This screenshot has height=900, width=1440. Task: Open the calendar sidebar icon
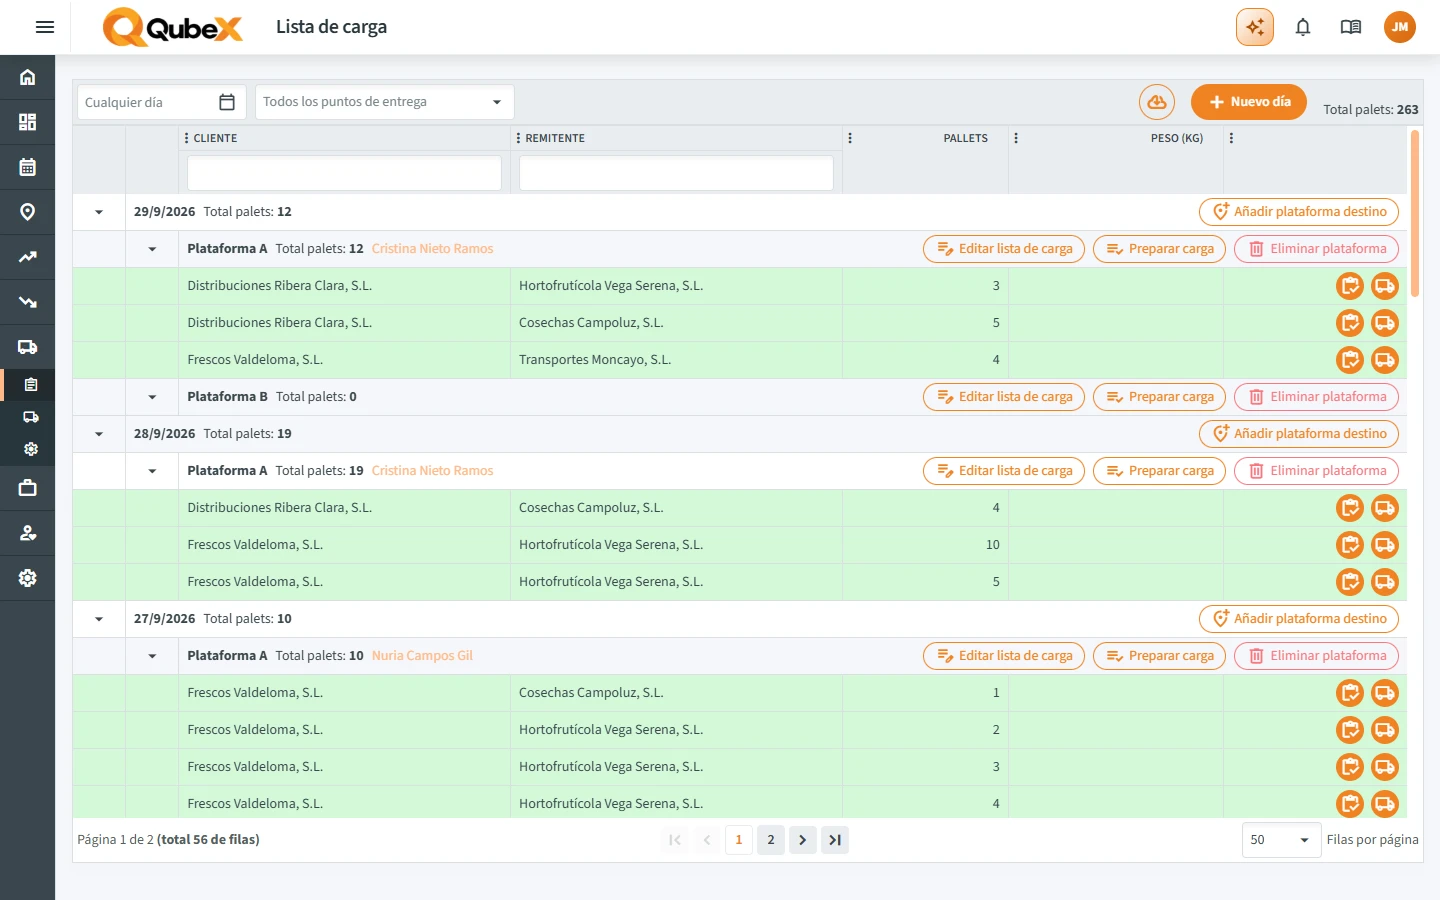tap(27, 167)
